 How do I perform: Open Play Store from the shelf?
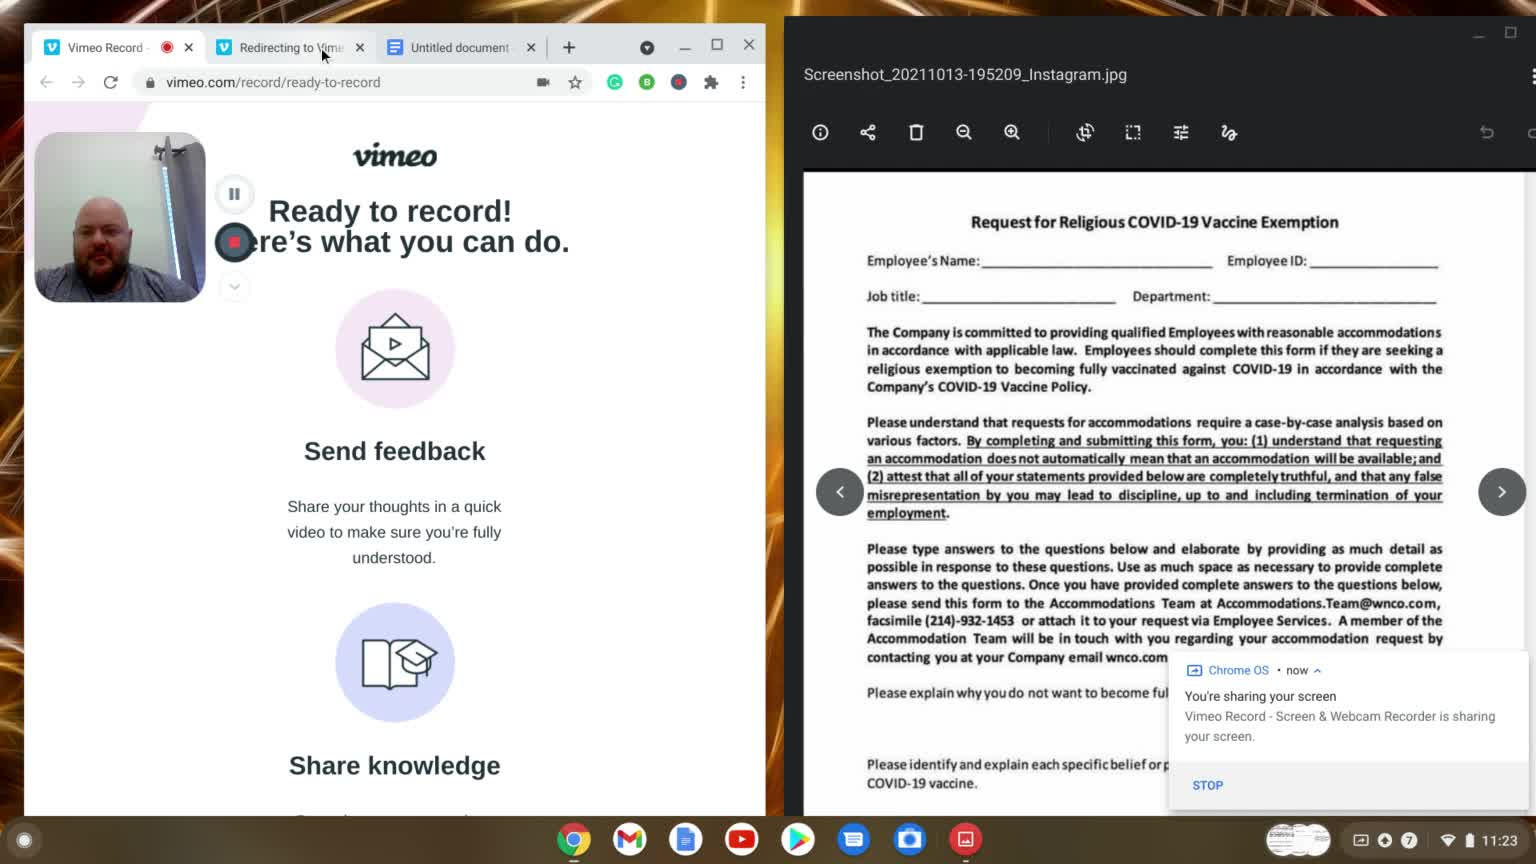[798, 840]
